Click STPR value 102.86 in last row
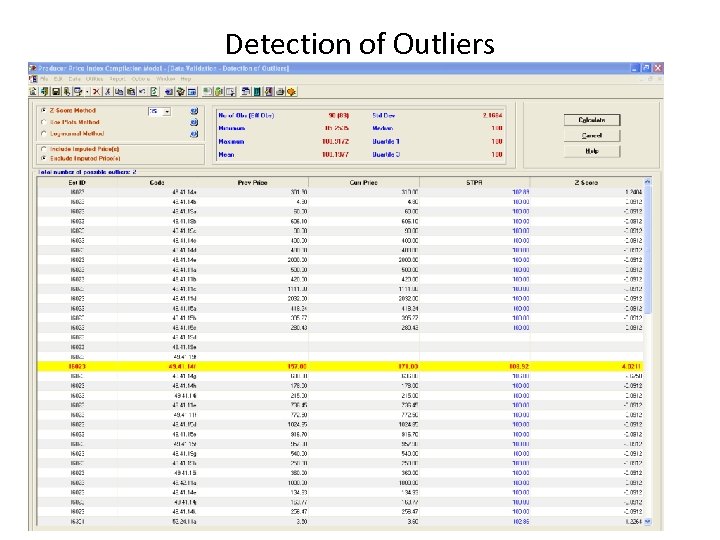The height and width of the screenshot is (540, 720). coord(521,522)
